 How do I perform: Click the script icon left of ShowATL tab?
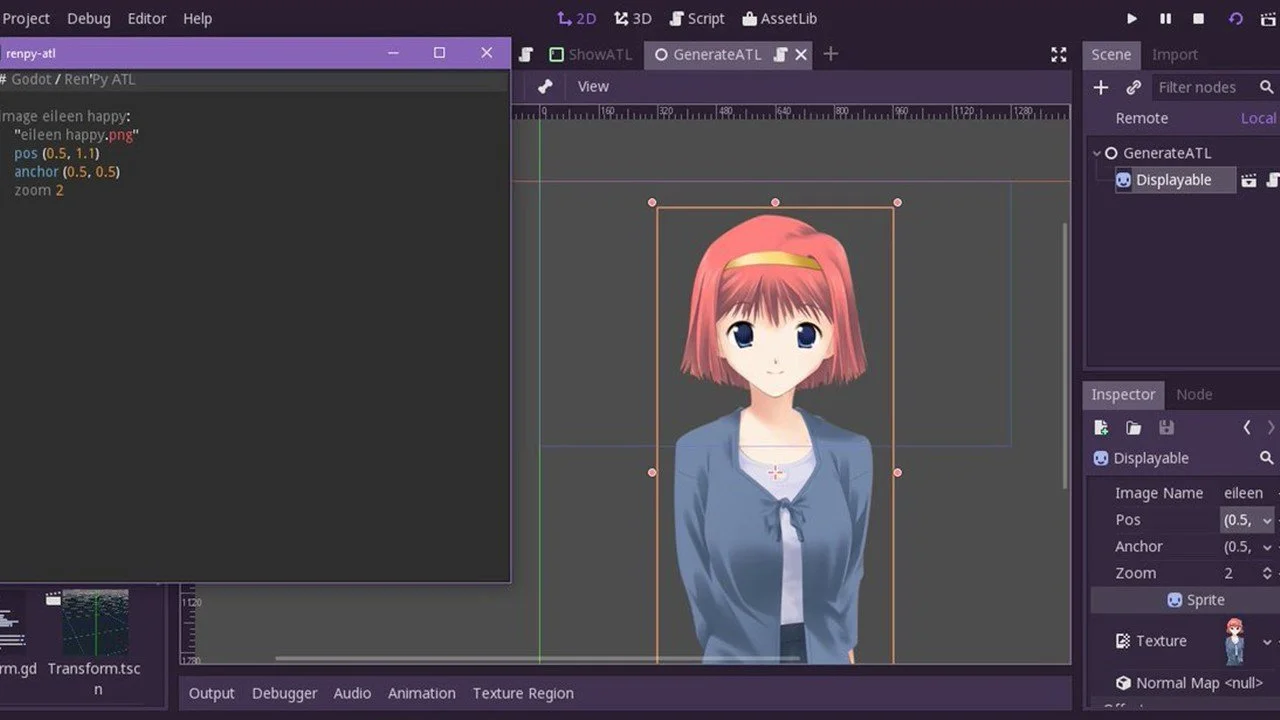pos(526,55)
